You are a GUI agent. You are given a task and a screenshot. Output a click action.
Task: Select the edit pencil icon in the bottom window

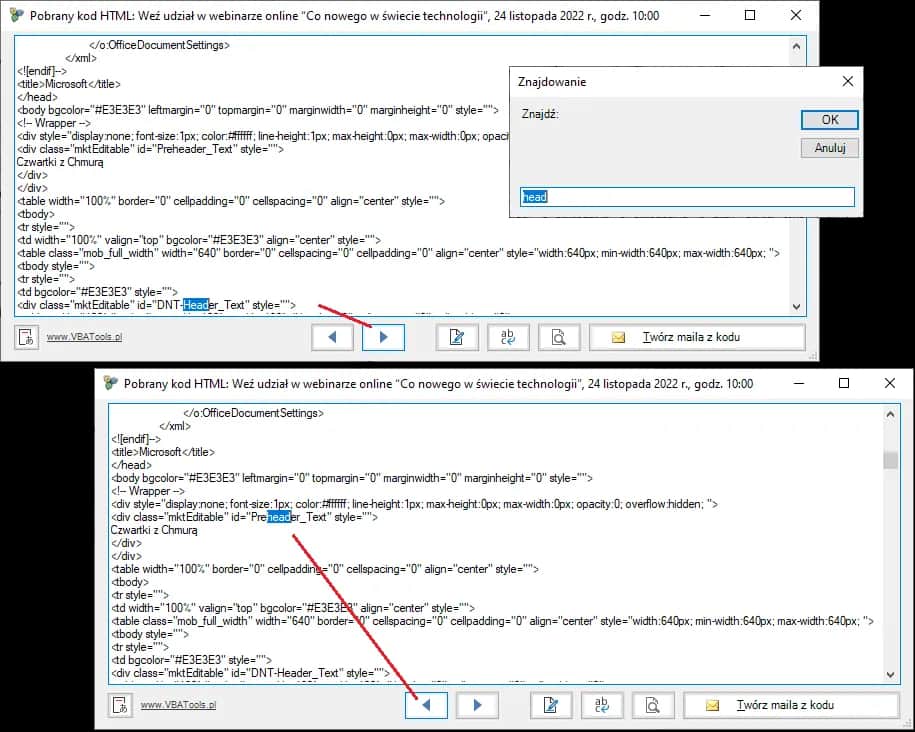coord(551,705)
